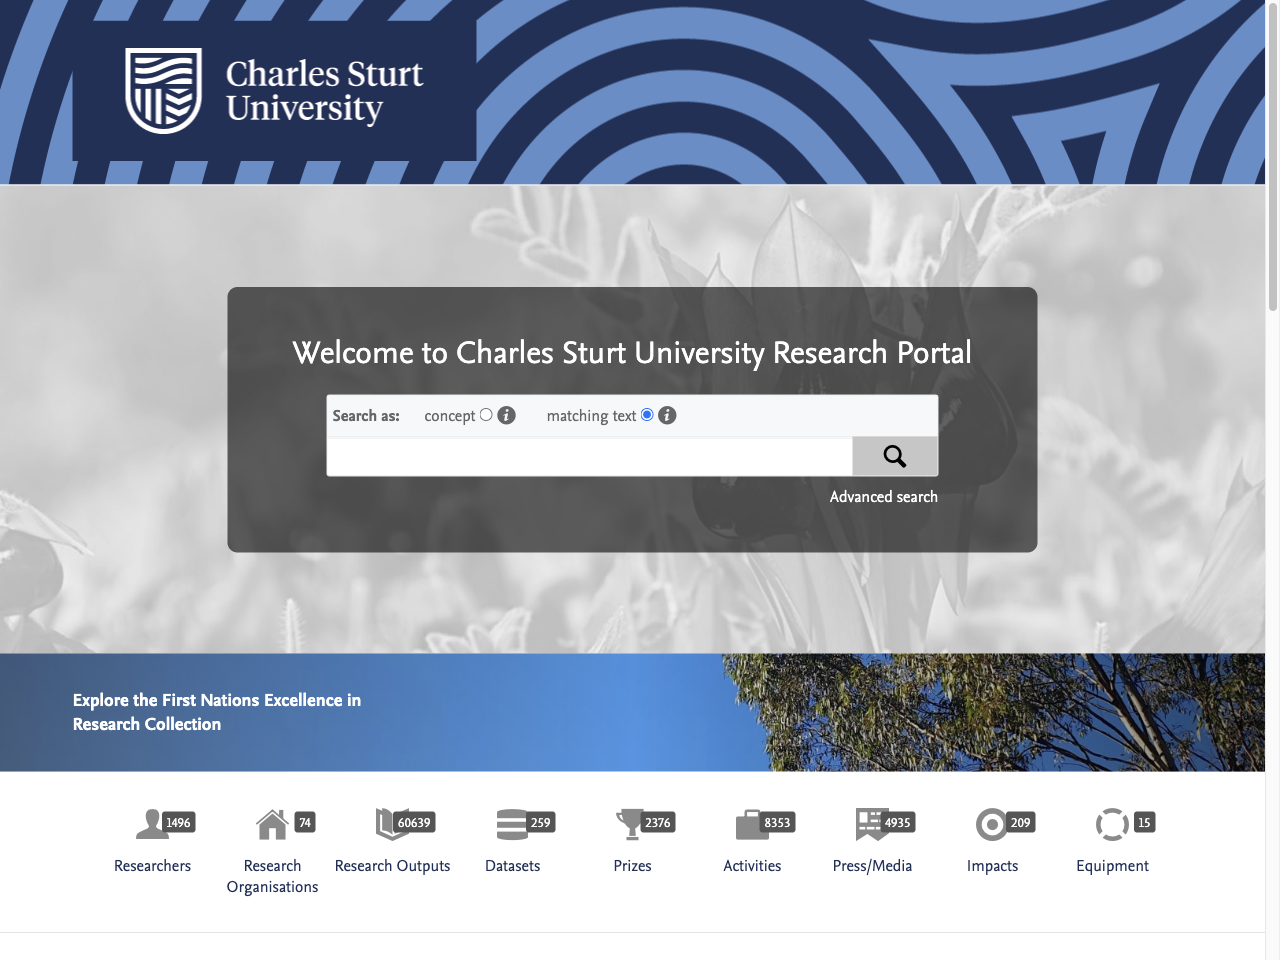Image resolution: width=1280 pixels, height=960 pixels.
Task: Click the Welcome to Research Portal heading
Action: [x=632, y=353]
